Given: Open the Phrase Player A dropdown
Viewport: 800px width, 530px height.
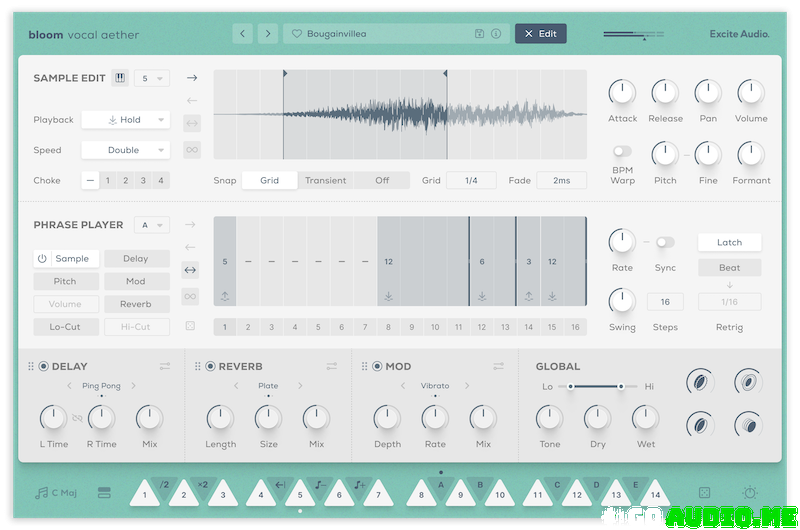Looking at the screenshot, I should (152, 225).
